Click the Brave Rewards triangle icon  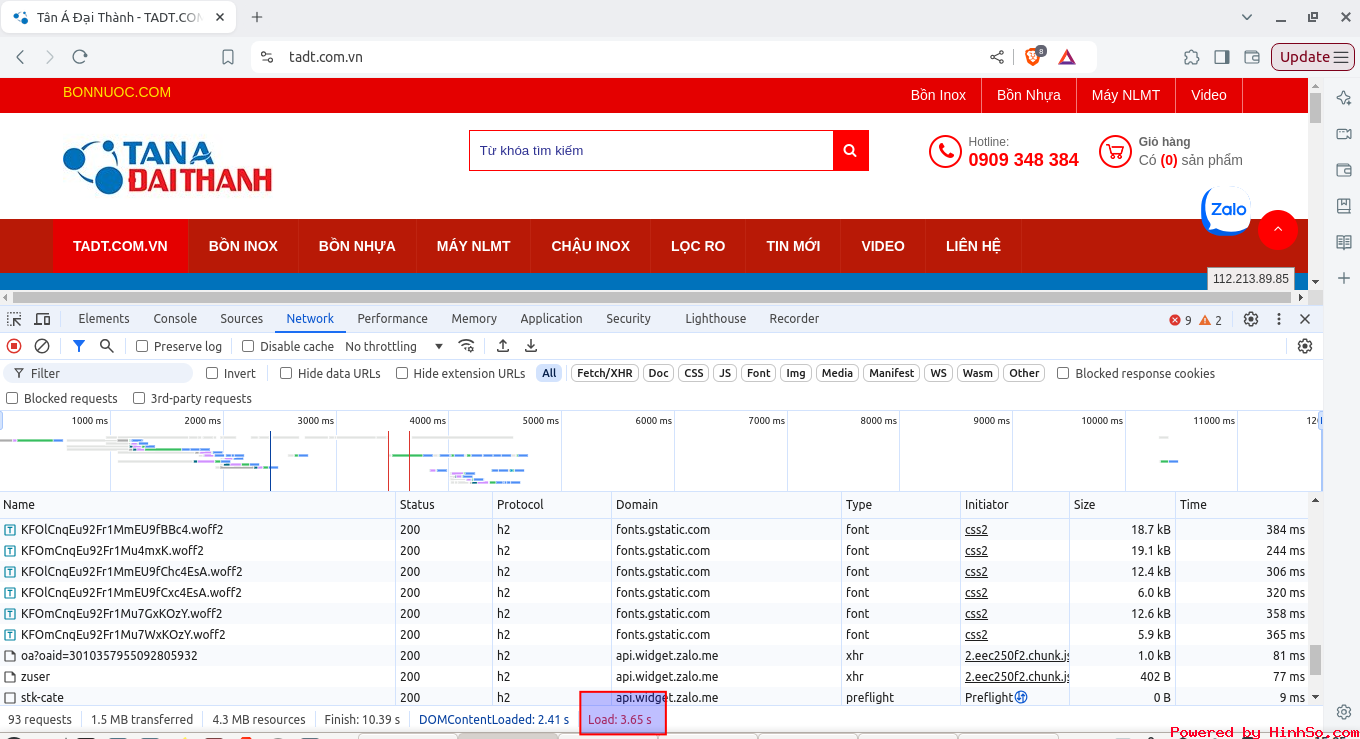[1067, 57]
